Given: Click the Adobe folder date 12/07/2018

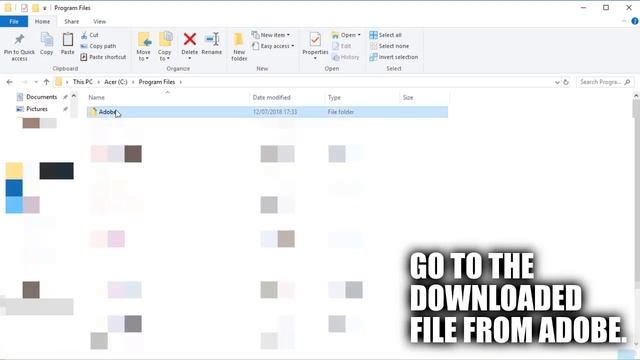Looking at the screenshot, I should 275,112.
